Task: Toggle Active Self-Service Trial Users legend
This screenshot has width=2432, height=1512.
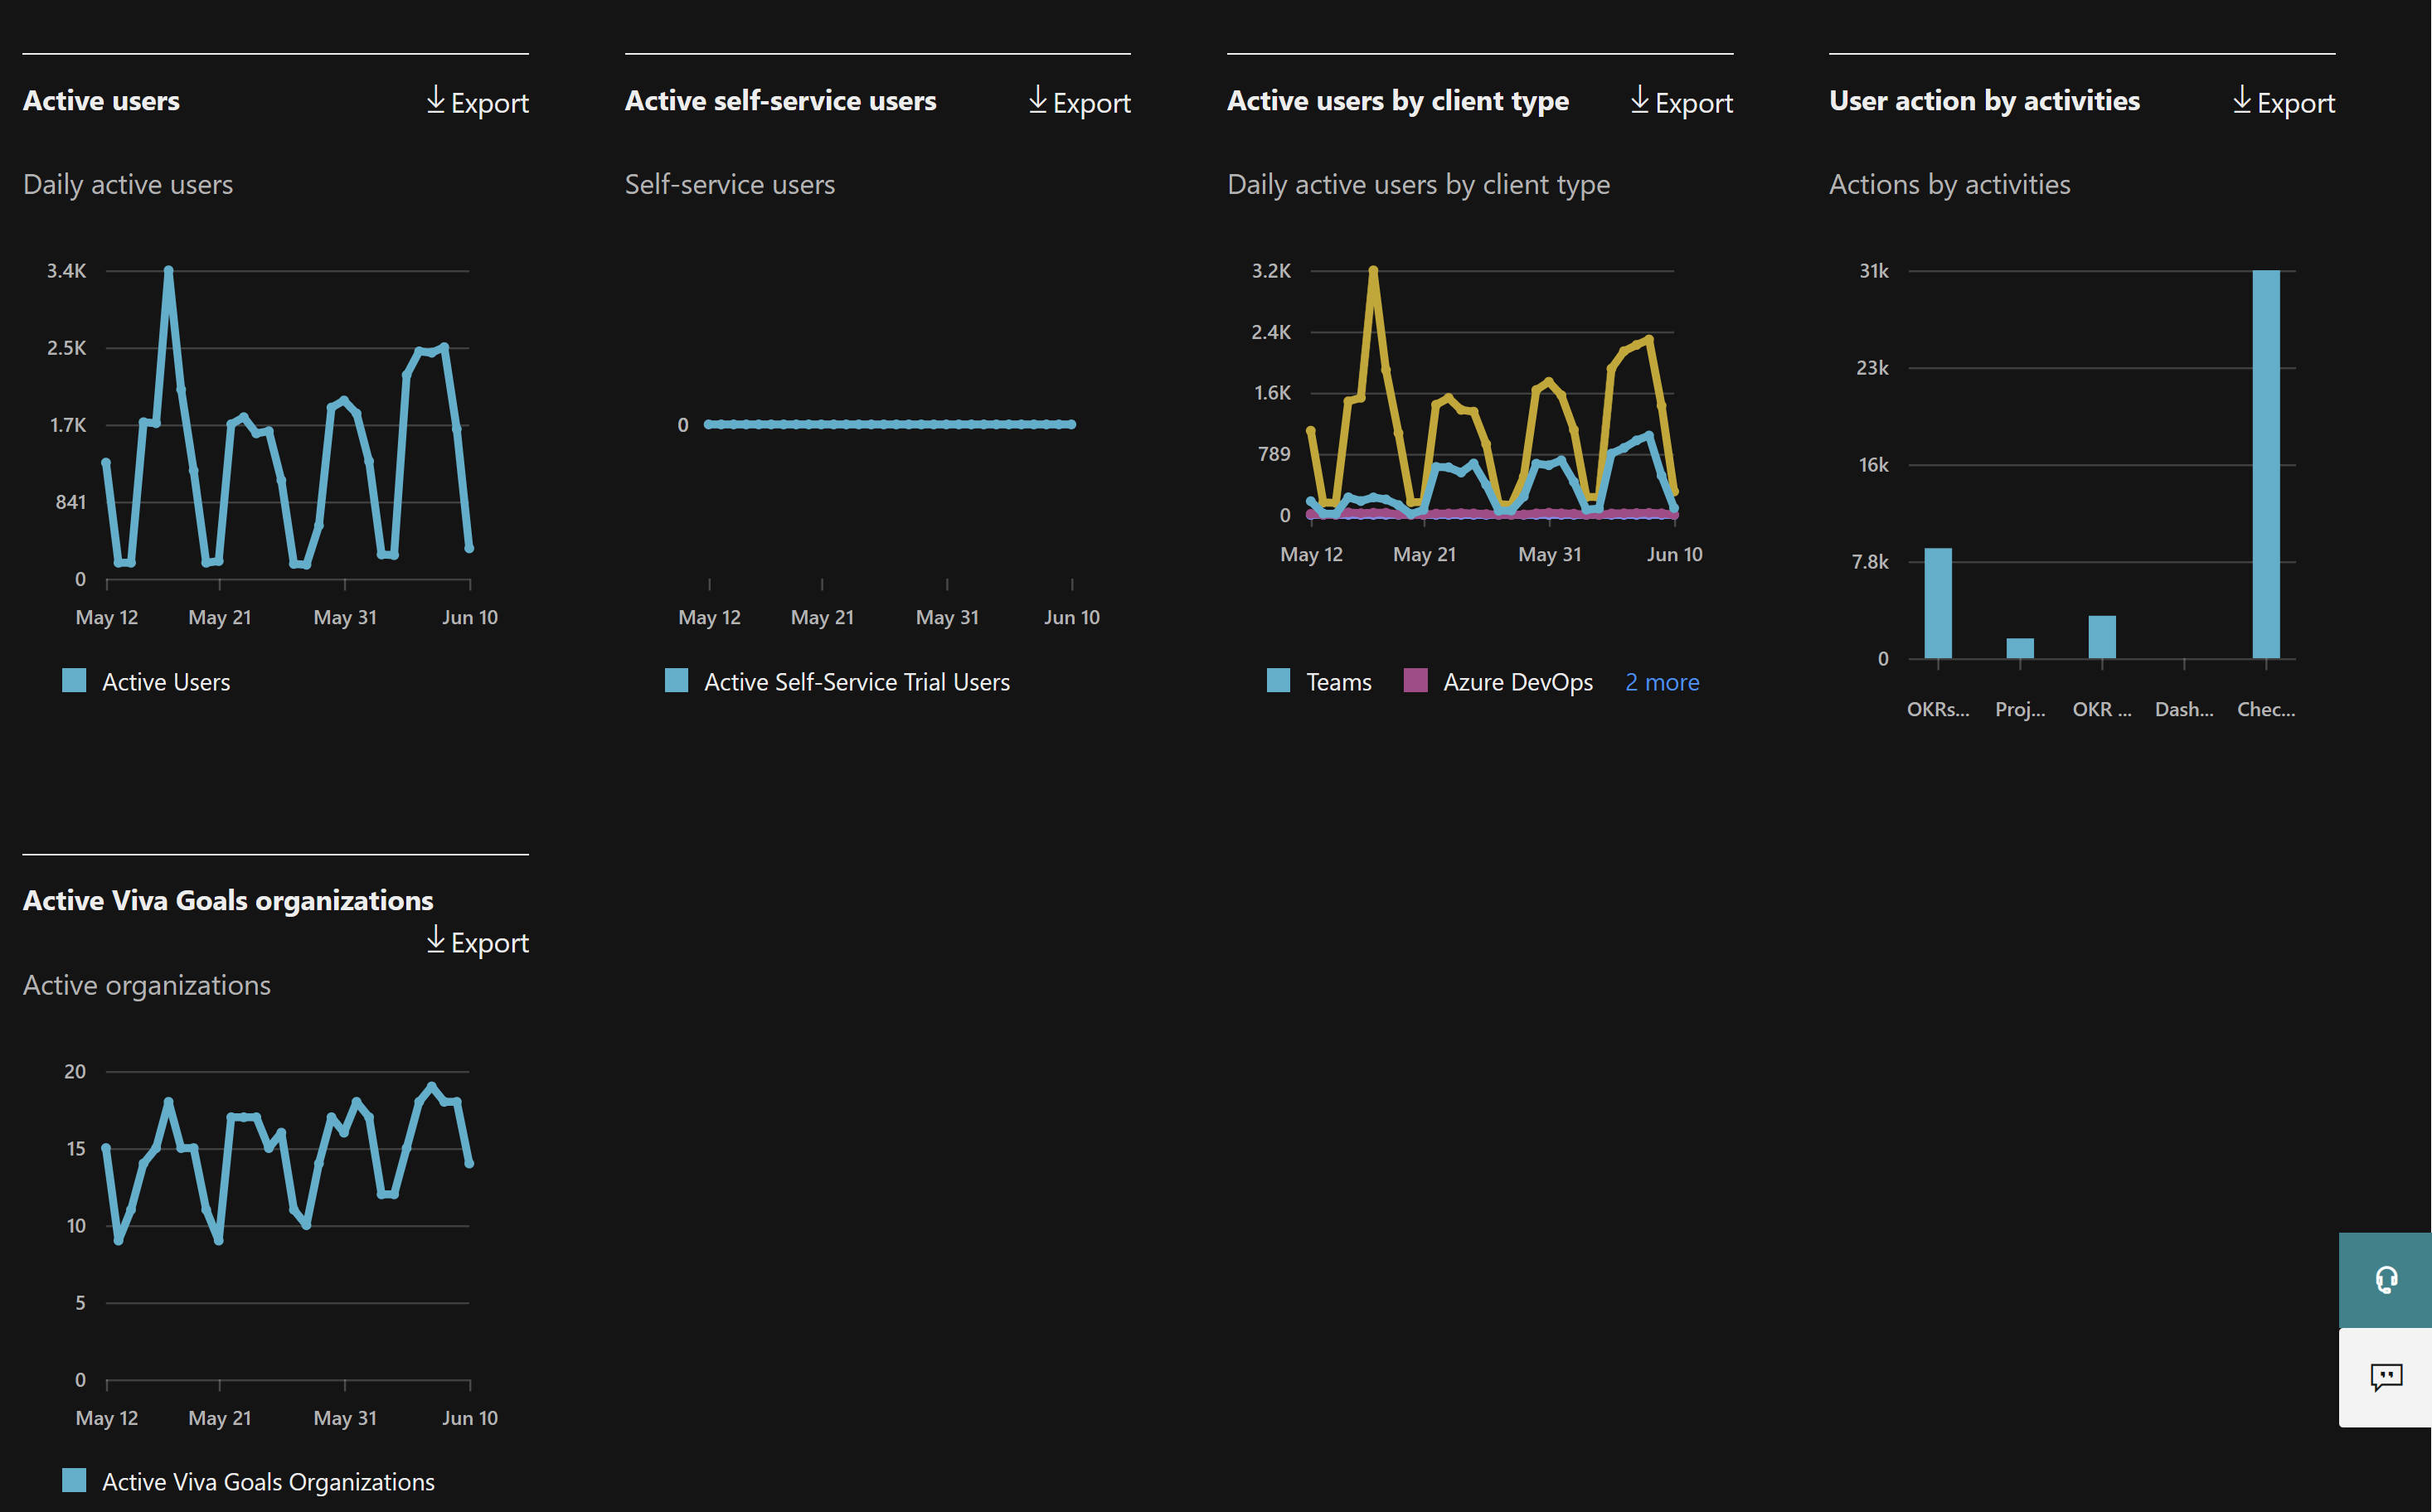Action: tap(856, 682)
